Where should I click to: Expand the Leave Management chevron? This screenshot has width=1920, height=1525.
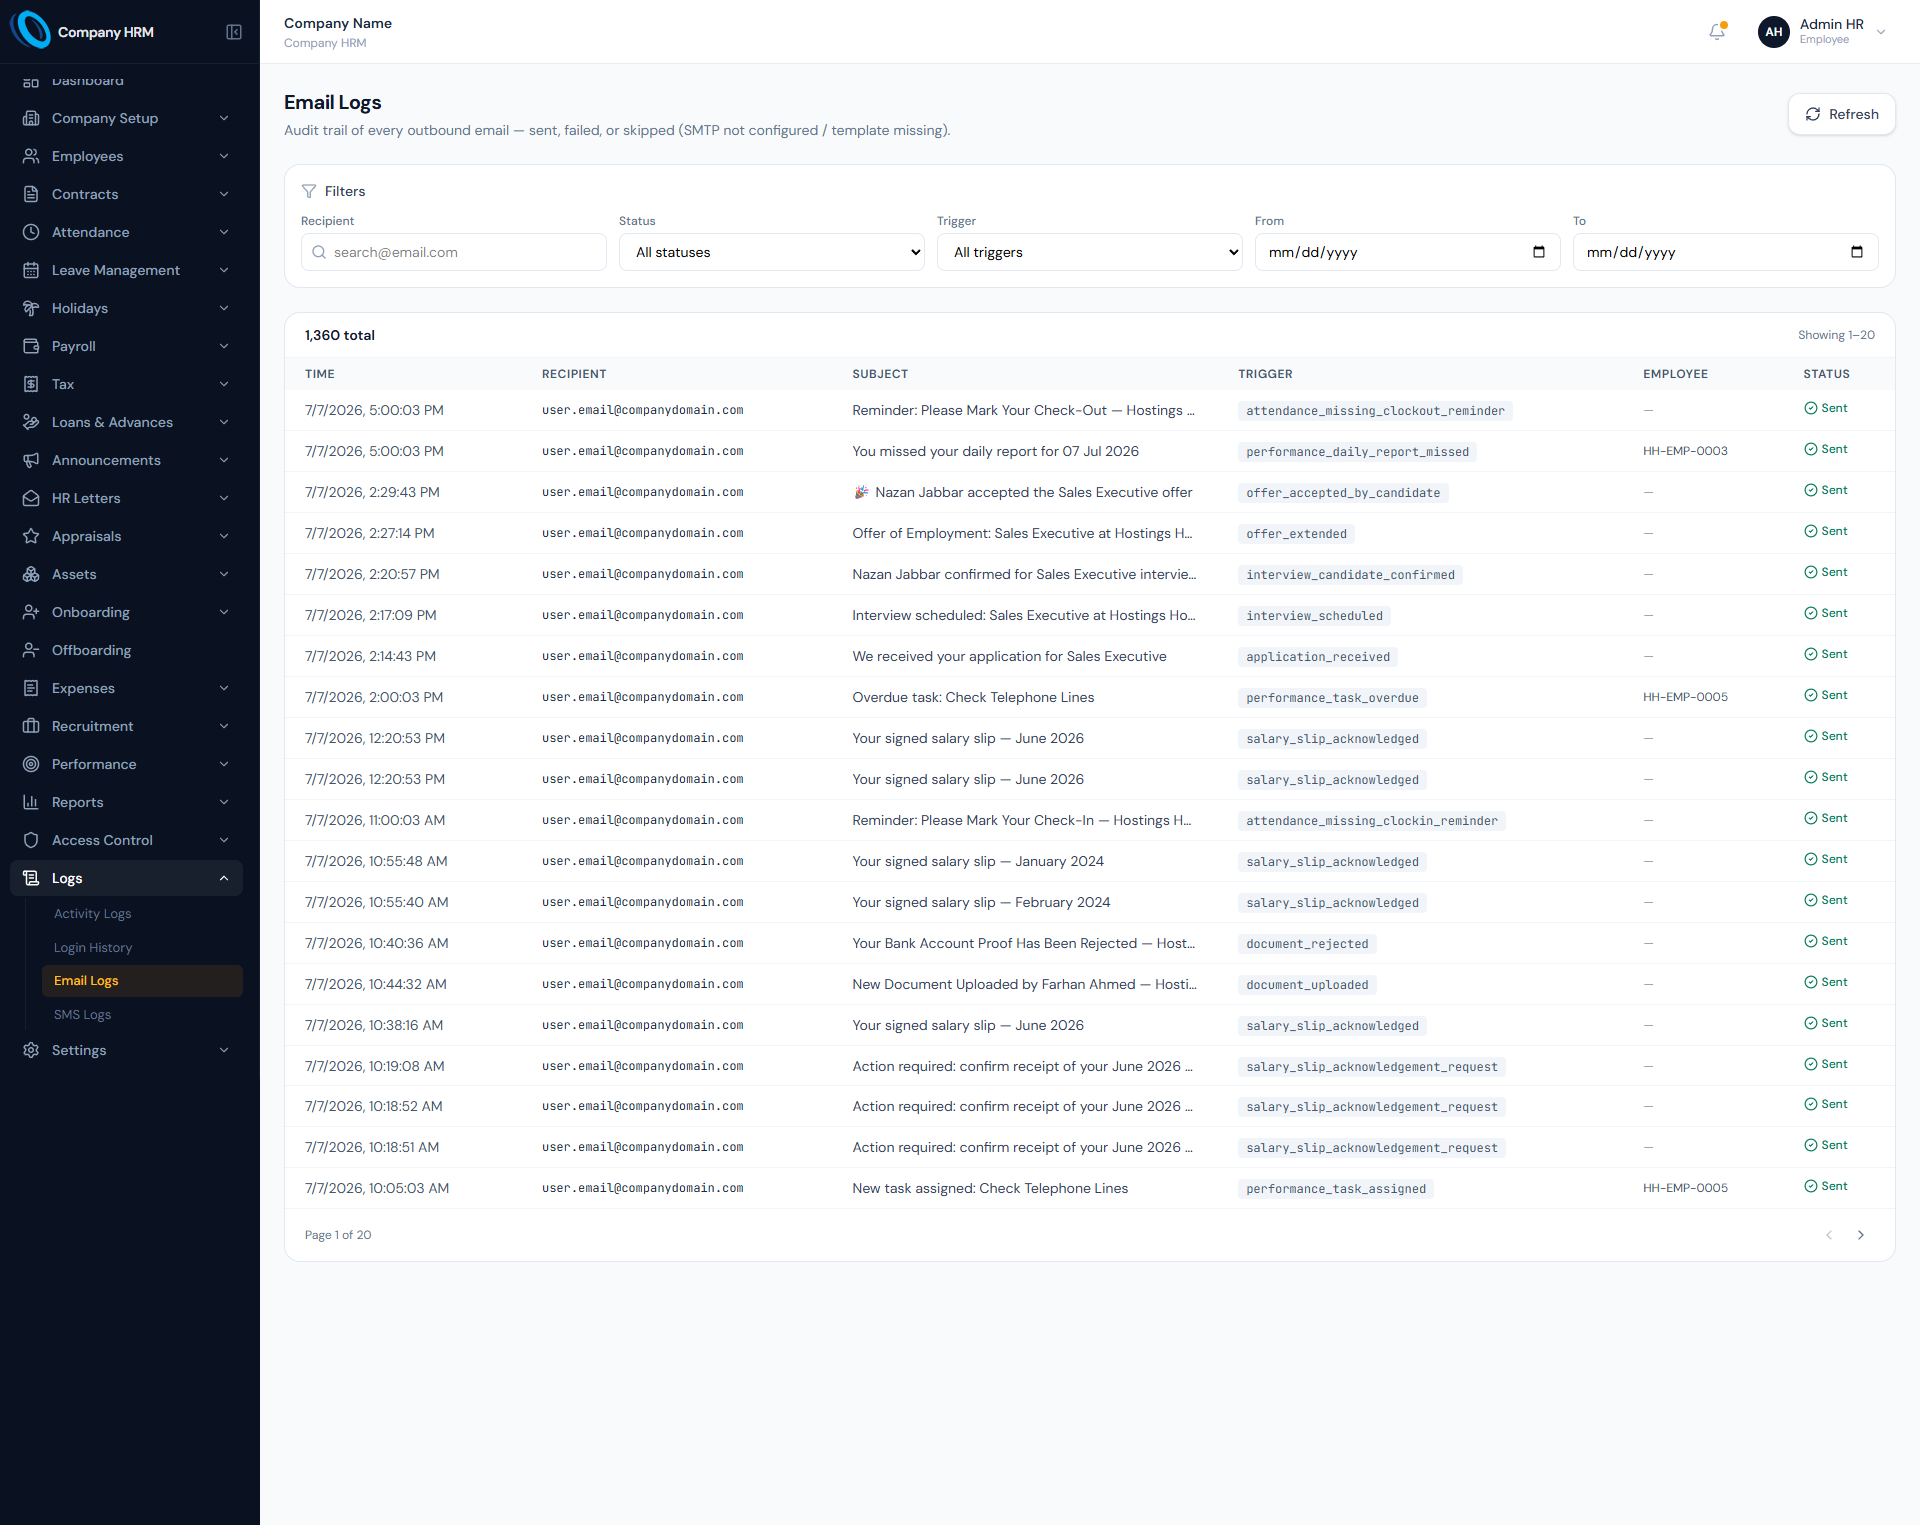click(224, 270)
